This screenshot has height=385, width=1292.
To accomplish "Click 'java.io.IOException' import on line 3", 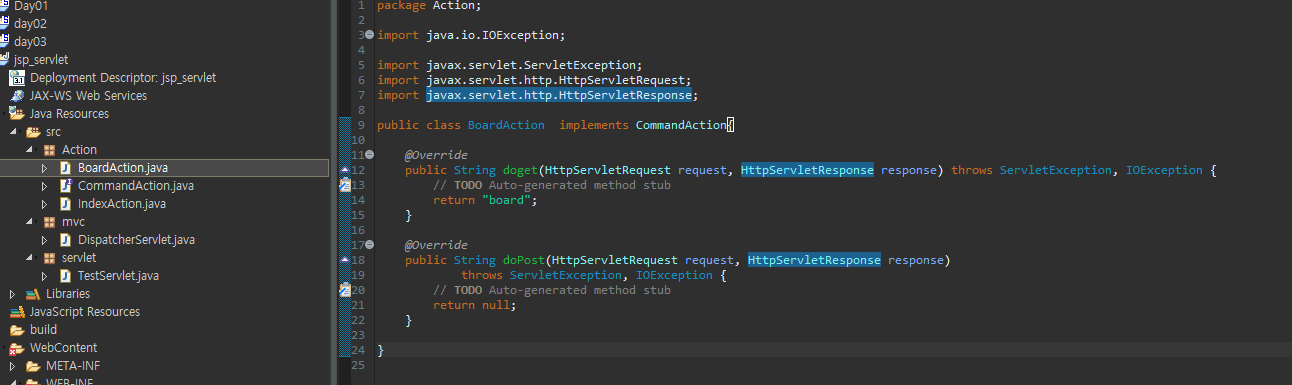I will (492, 35).
